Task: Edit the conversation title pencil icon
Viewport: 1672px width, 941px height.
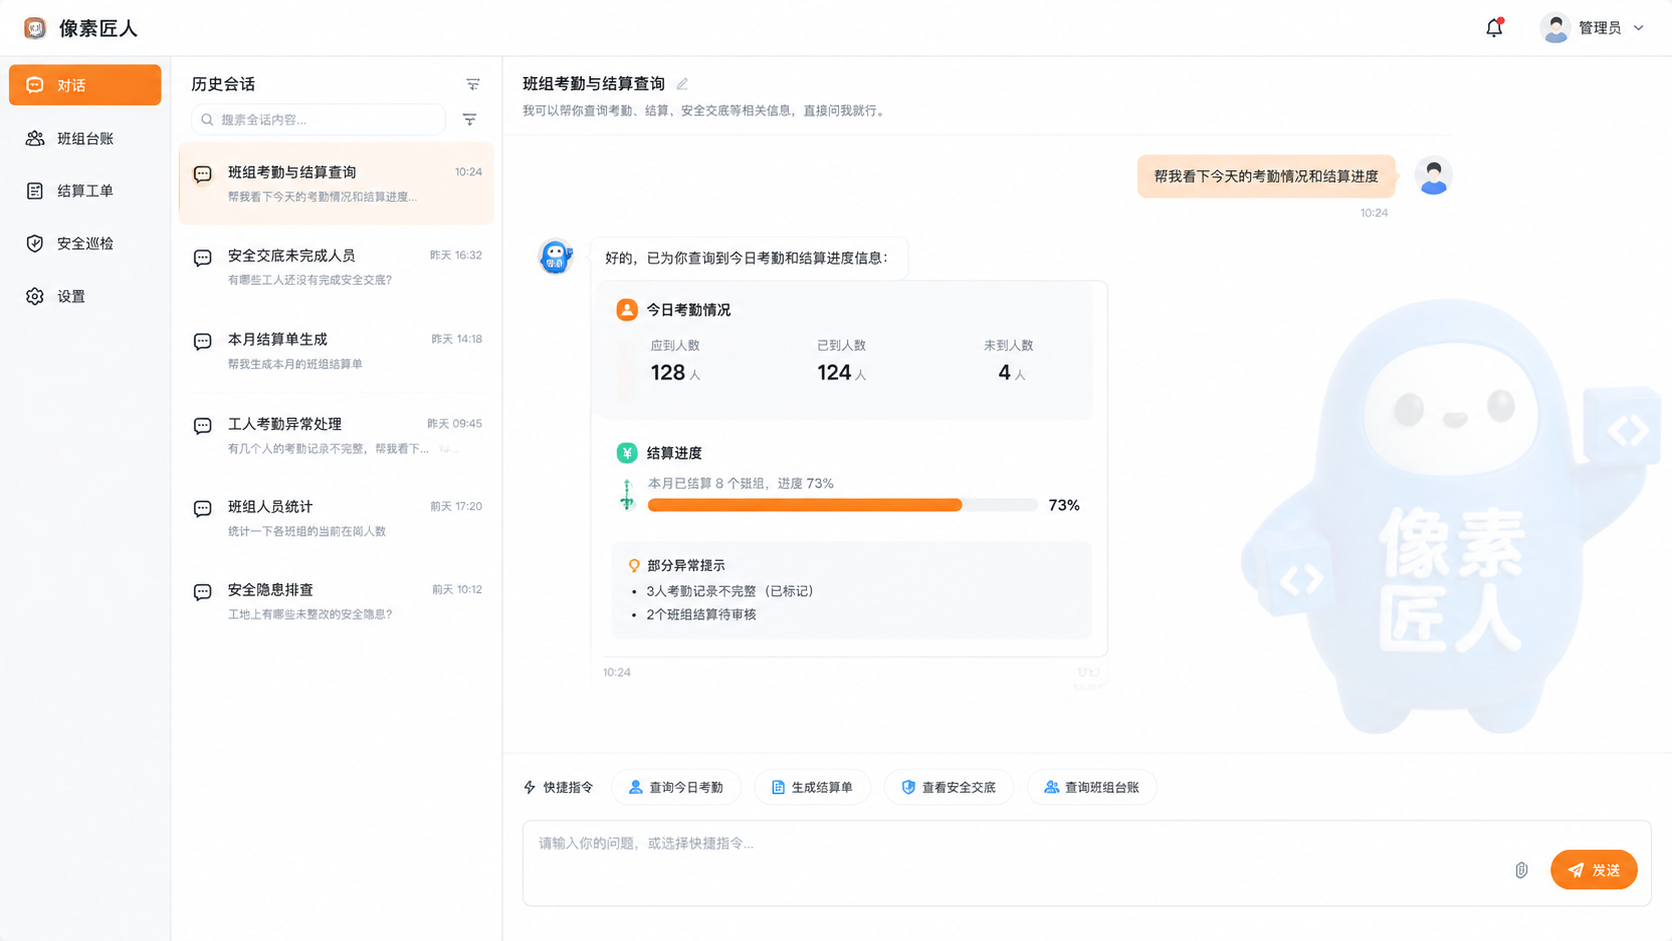Action: pos(682,84)
